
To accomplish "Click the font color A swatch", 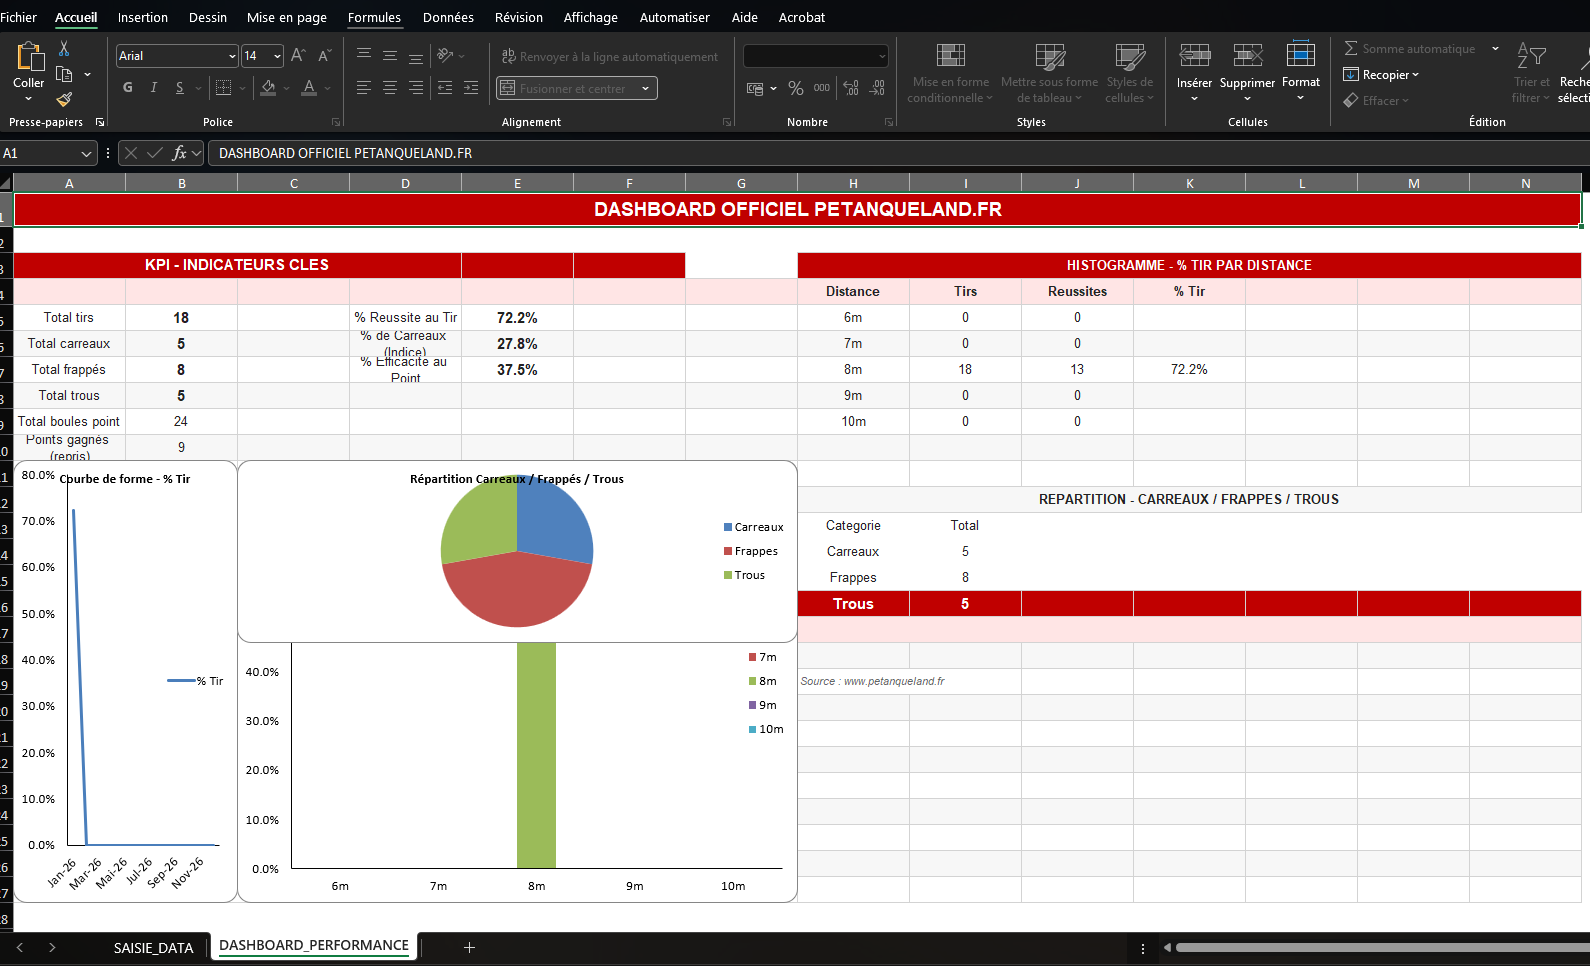I will tap(309, 88).
